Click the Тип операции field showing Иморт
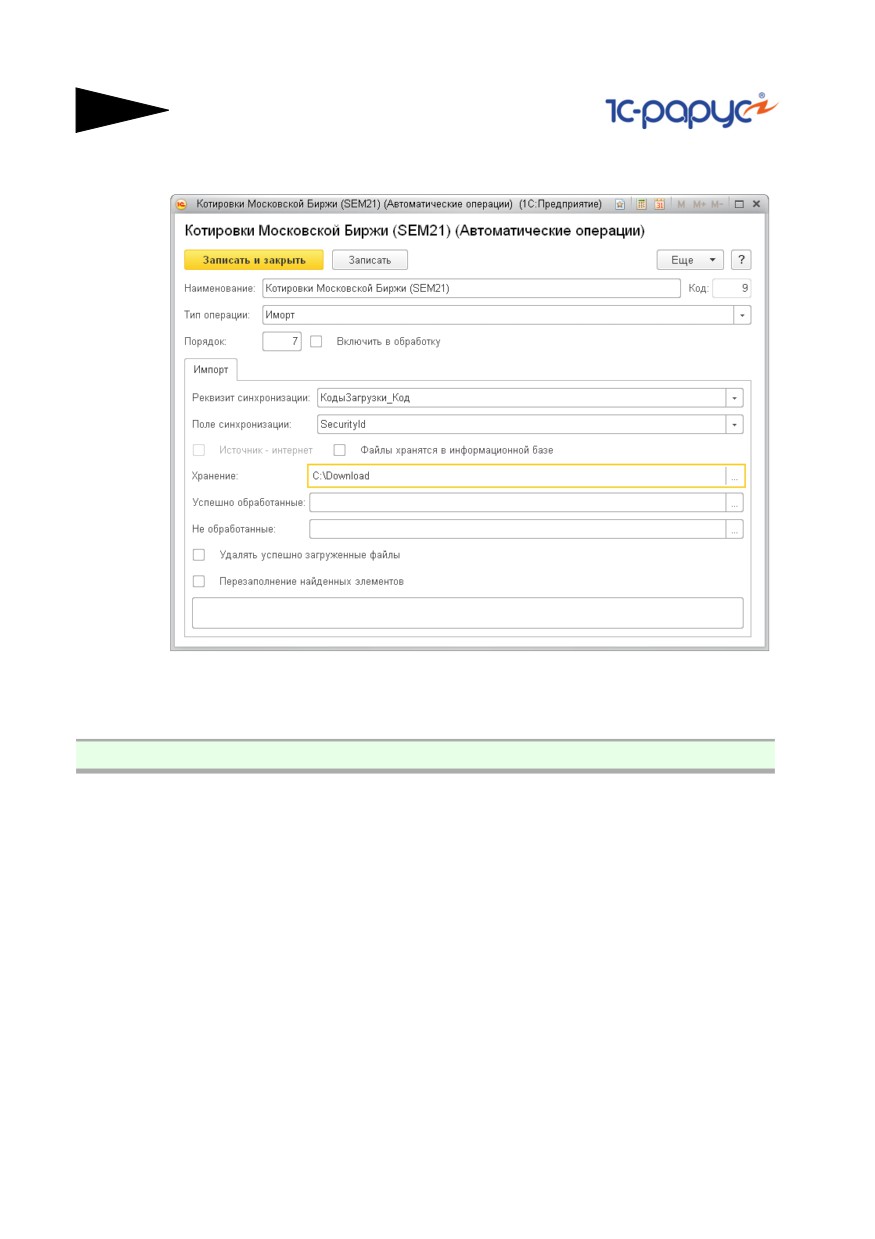Image resolution: width=875 pixels, height=1239 pixels. coord(498,315)
